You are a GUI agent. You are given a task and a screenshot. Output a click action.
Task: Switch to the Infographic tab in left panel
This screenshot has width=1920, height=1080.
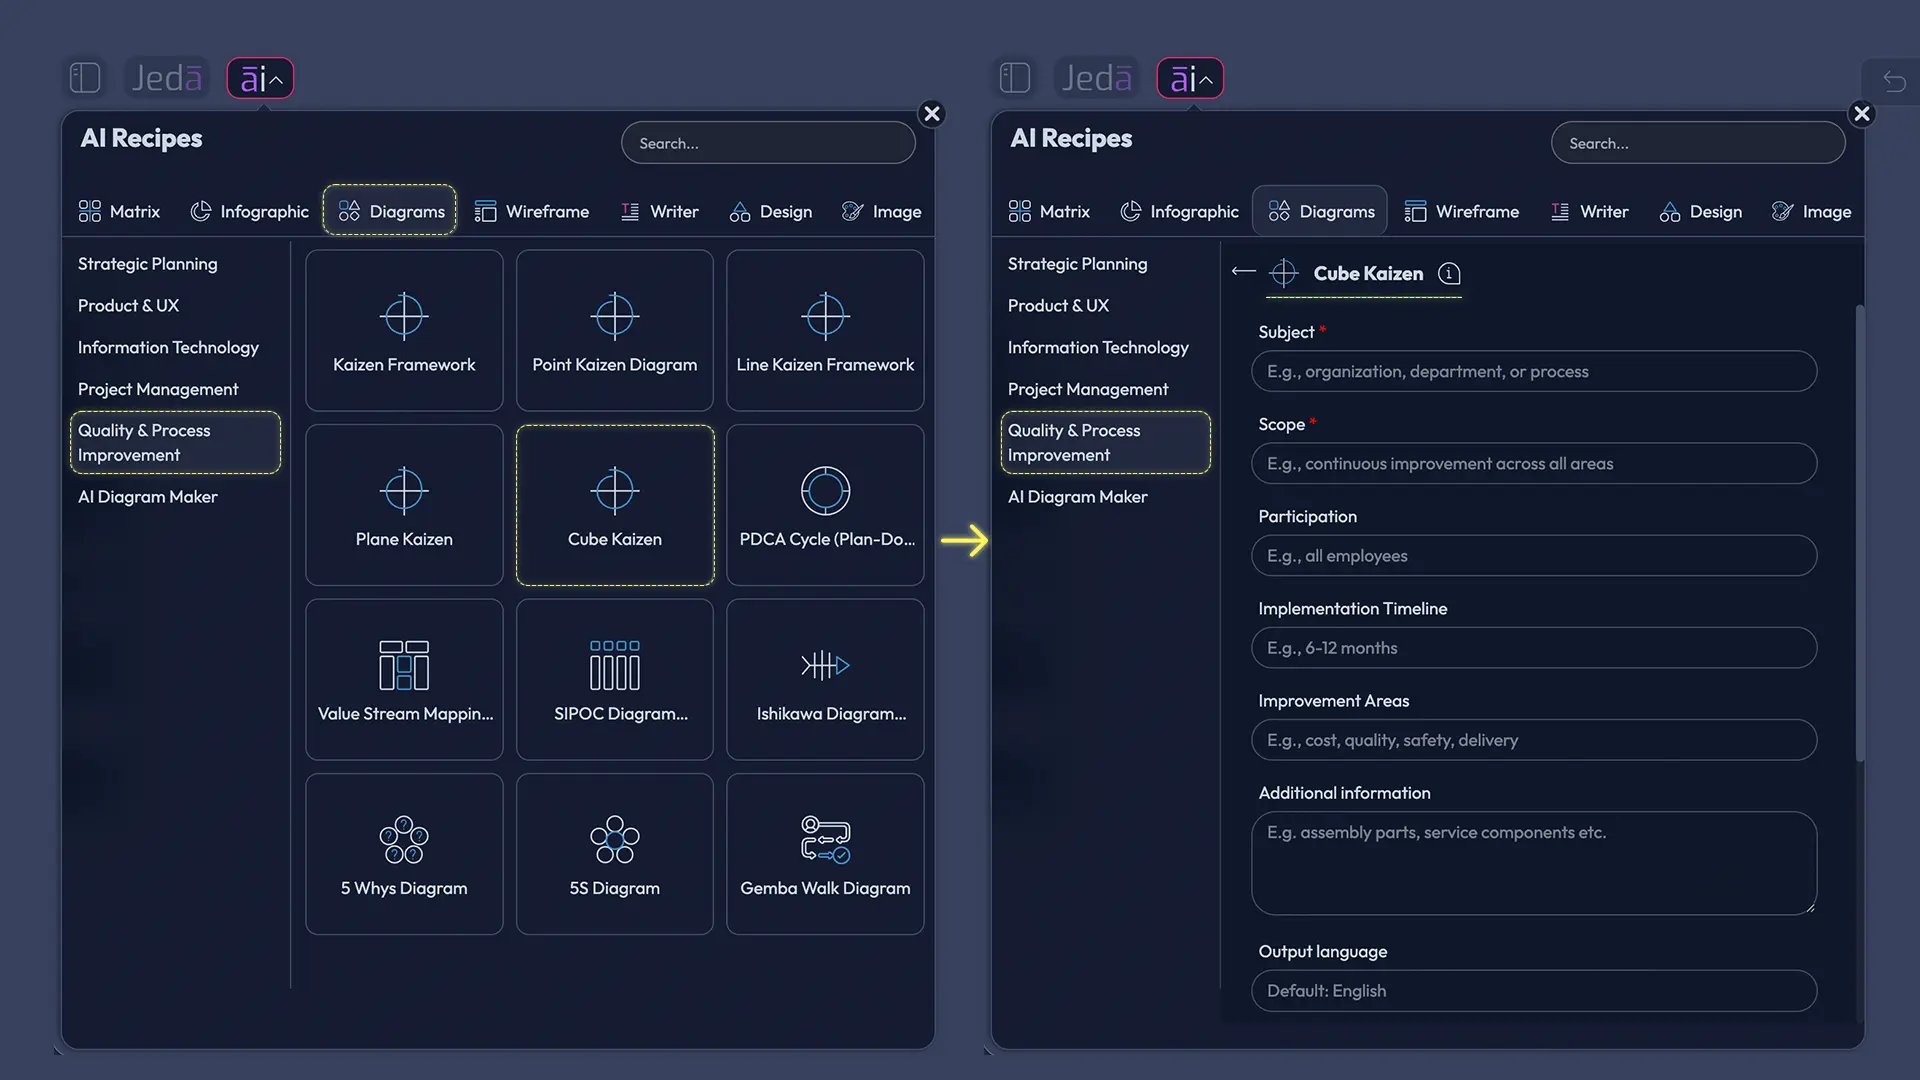coord(249,211)
